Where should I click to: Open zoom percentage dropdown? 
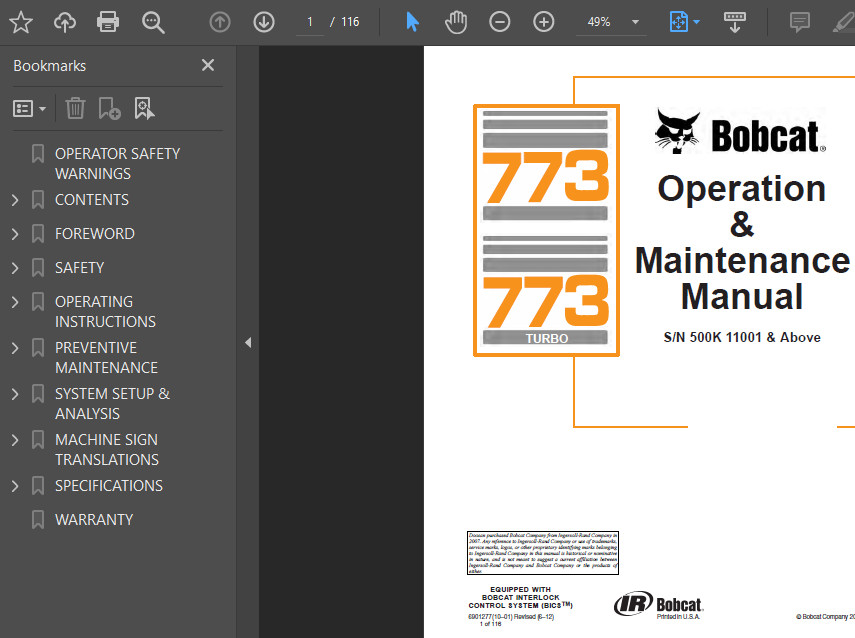635,22
